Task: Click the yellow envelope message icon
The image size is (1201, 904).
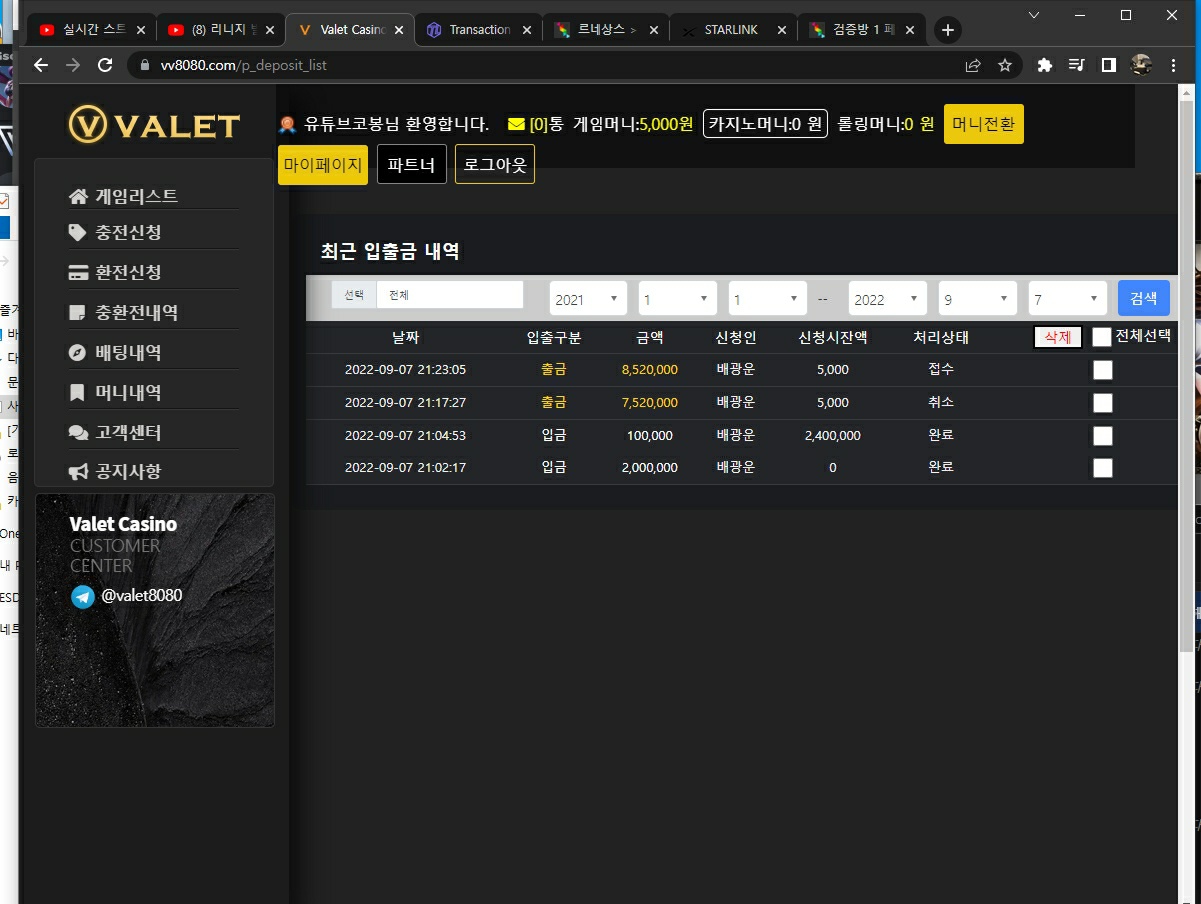Action: click(x=516, y=124)
